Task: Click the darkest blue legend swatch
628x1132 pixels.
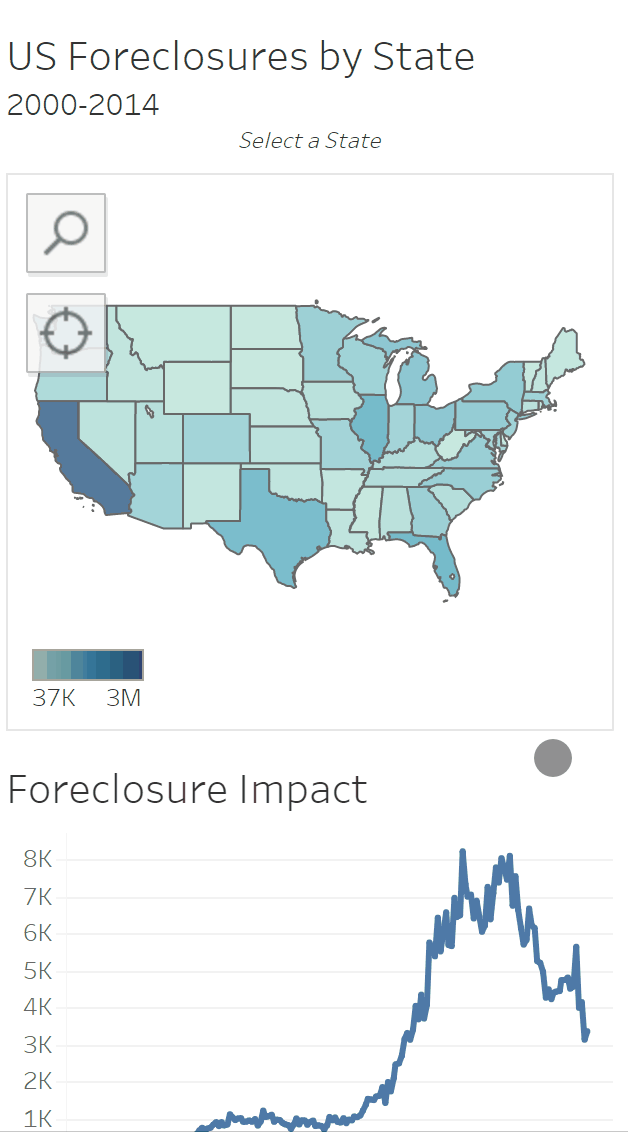Action: [x=135, y=665]
